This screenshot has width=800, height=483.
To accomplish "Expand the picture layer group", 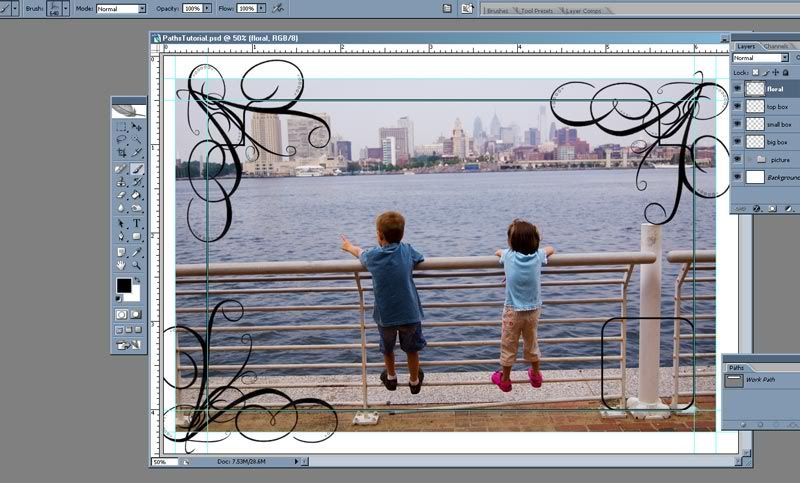I will click(x=749, y=159).
